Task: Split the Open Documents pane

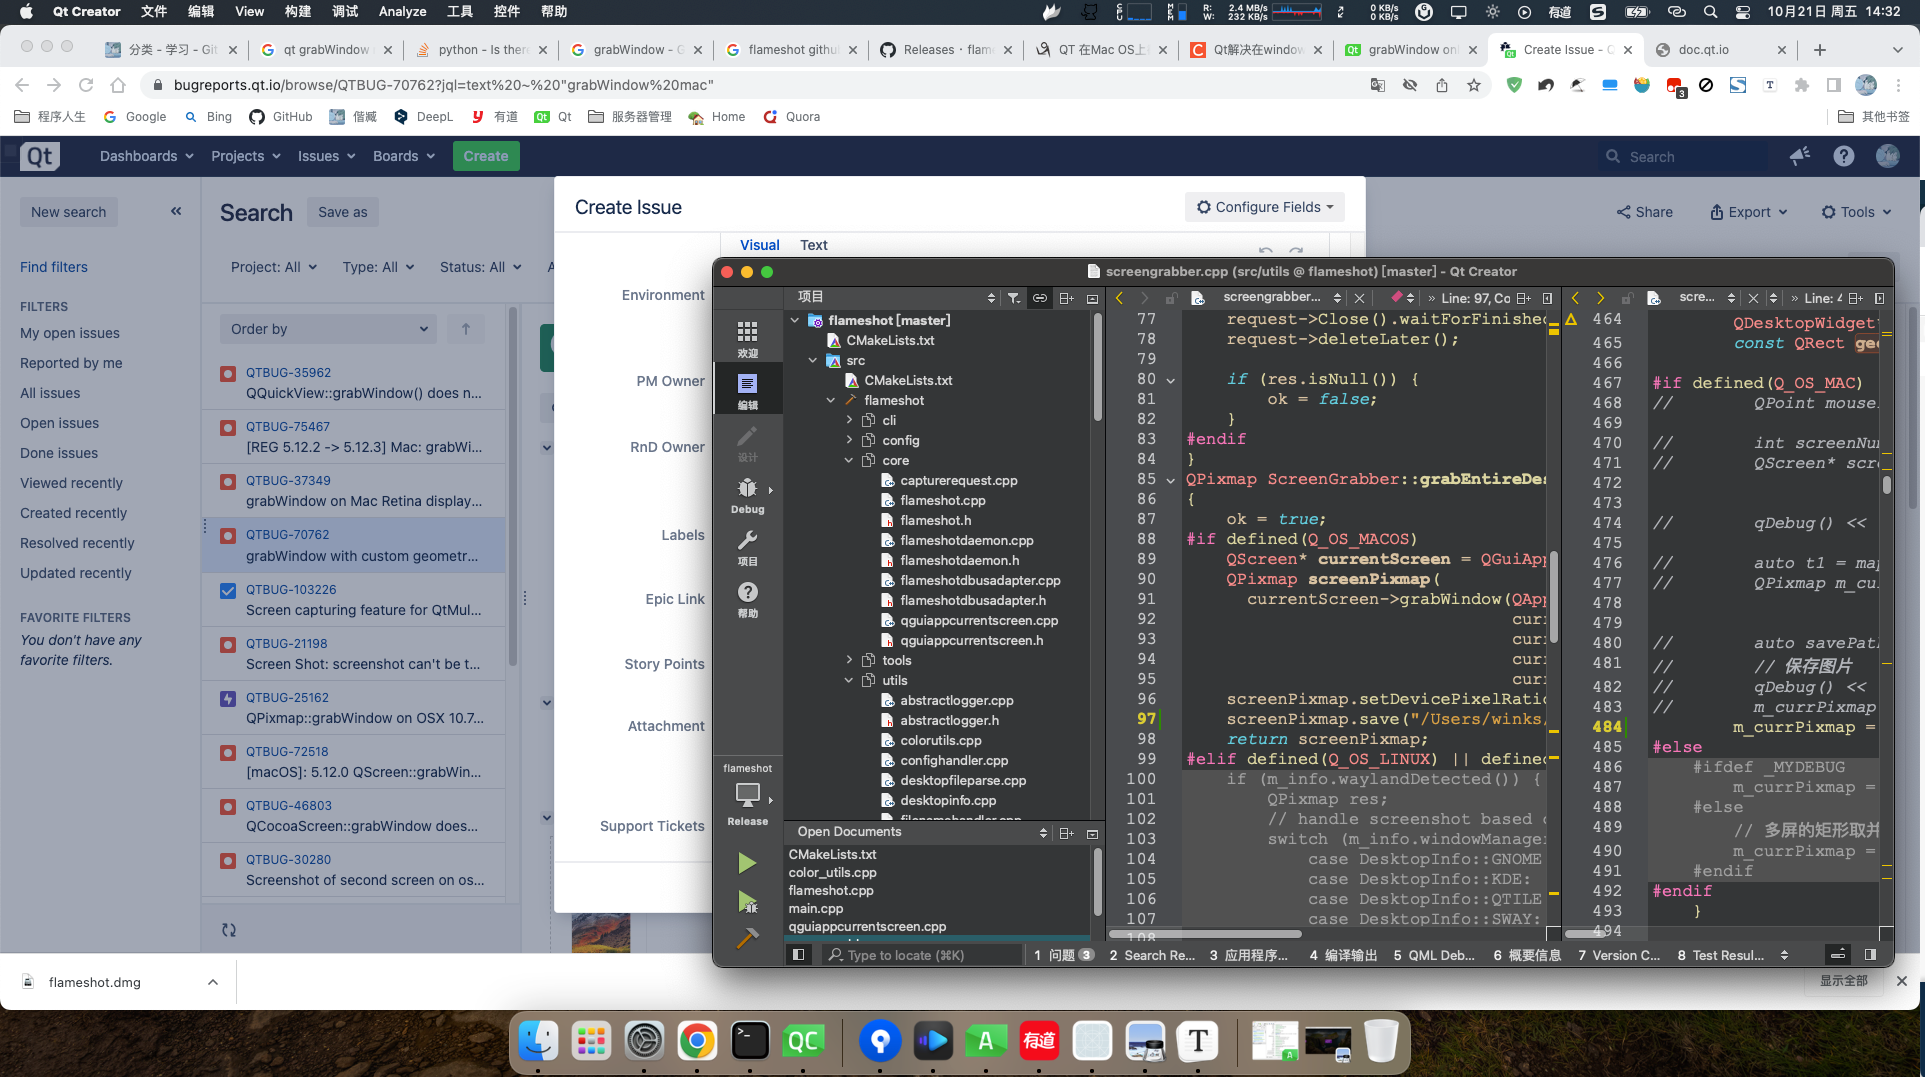Action: click(1066, 832)
